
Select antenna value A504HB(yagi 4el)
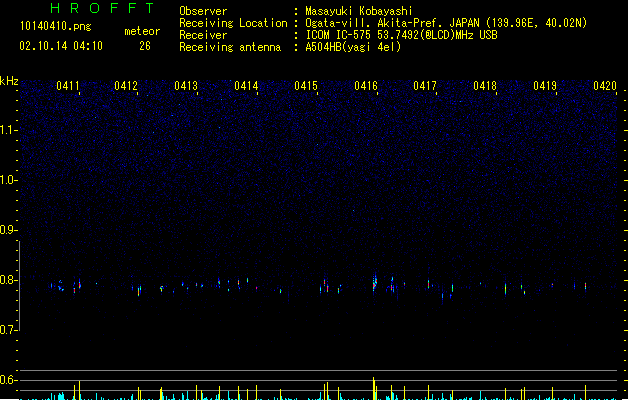353,47
